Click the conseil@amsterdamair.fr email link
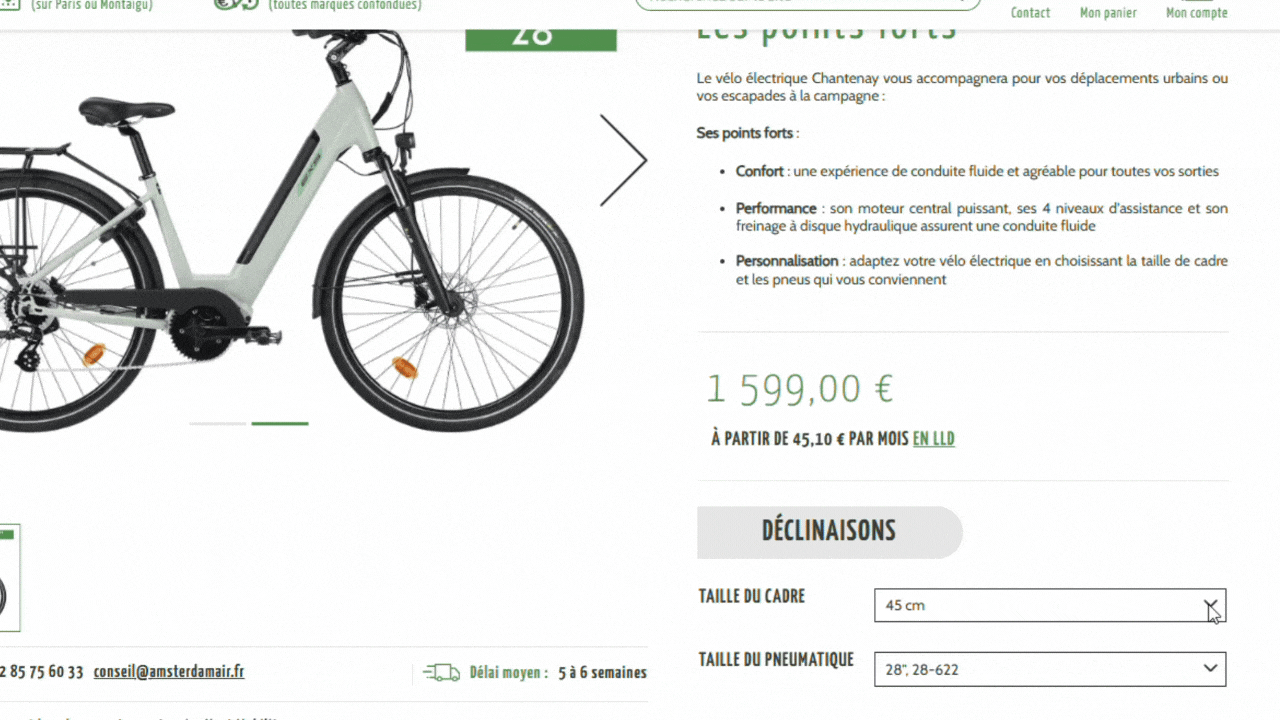Image resolution: width=1280 pixels, height=720 pixels. (169, 672)
